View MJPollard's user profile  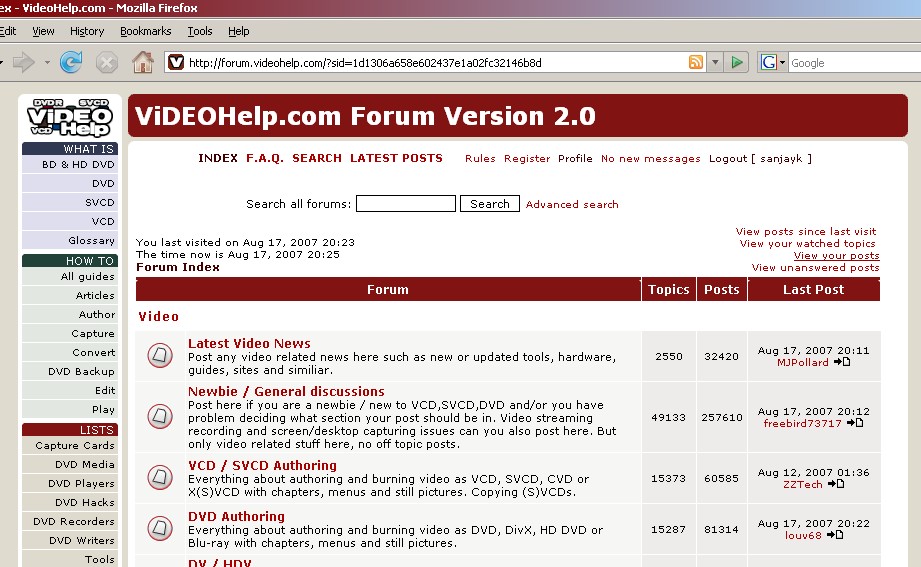[x=802, y=363]
